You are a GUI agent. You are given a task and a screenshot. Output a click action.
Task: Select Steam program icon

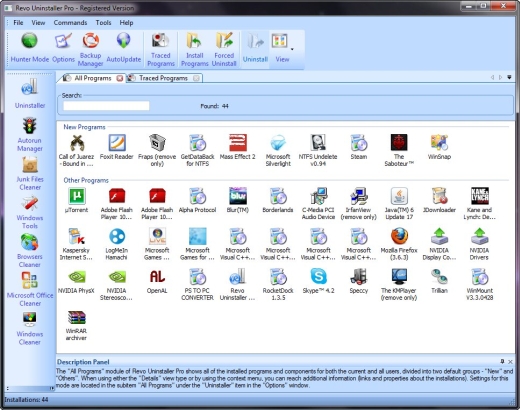coord(359,147)
